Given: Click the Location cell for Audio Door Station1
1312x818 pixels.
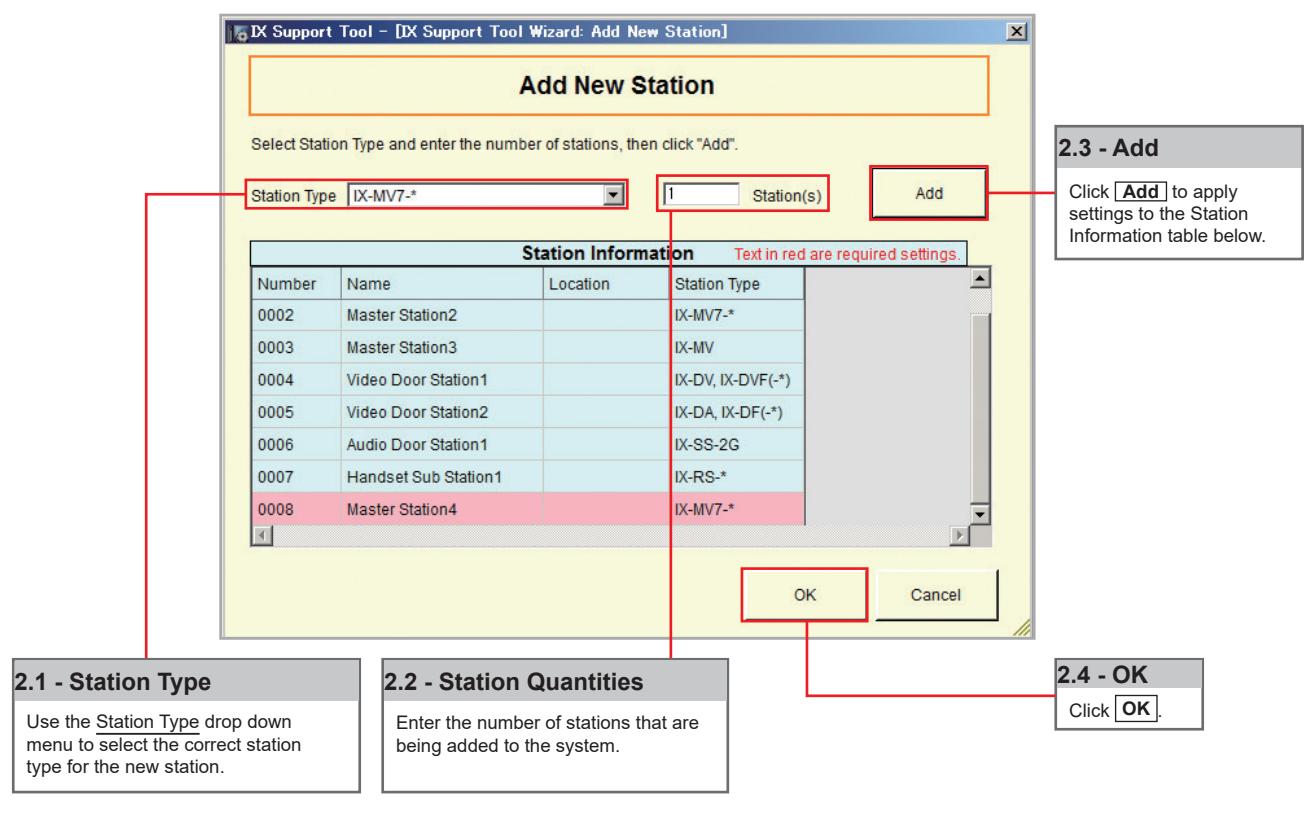Looking at the screenshot, I should [x=607, y=444].
